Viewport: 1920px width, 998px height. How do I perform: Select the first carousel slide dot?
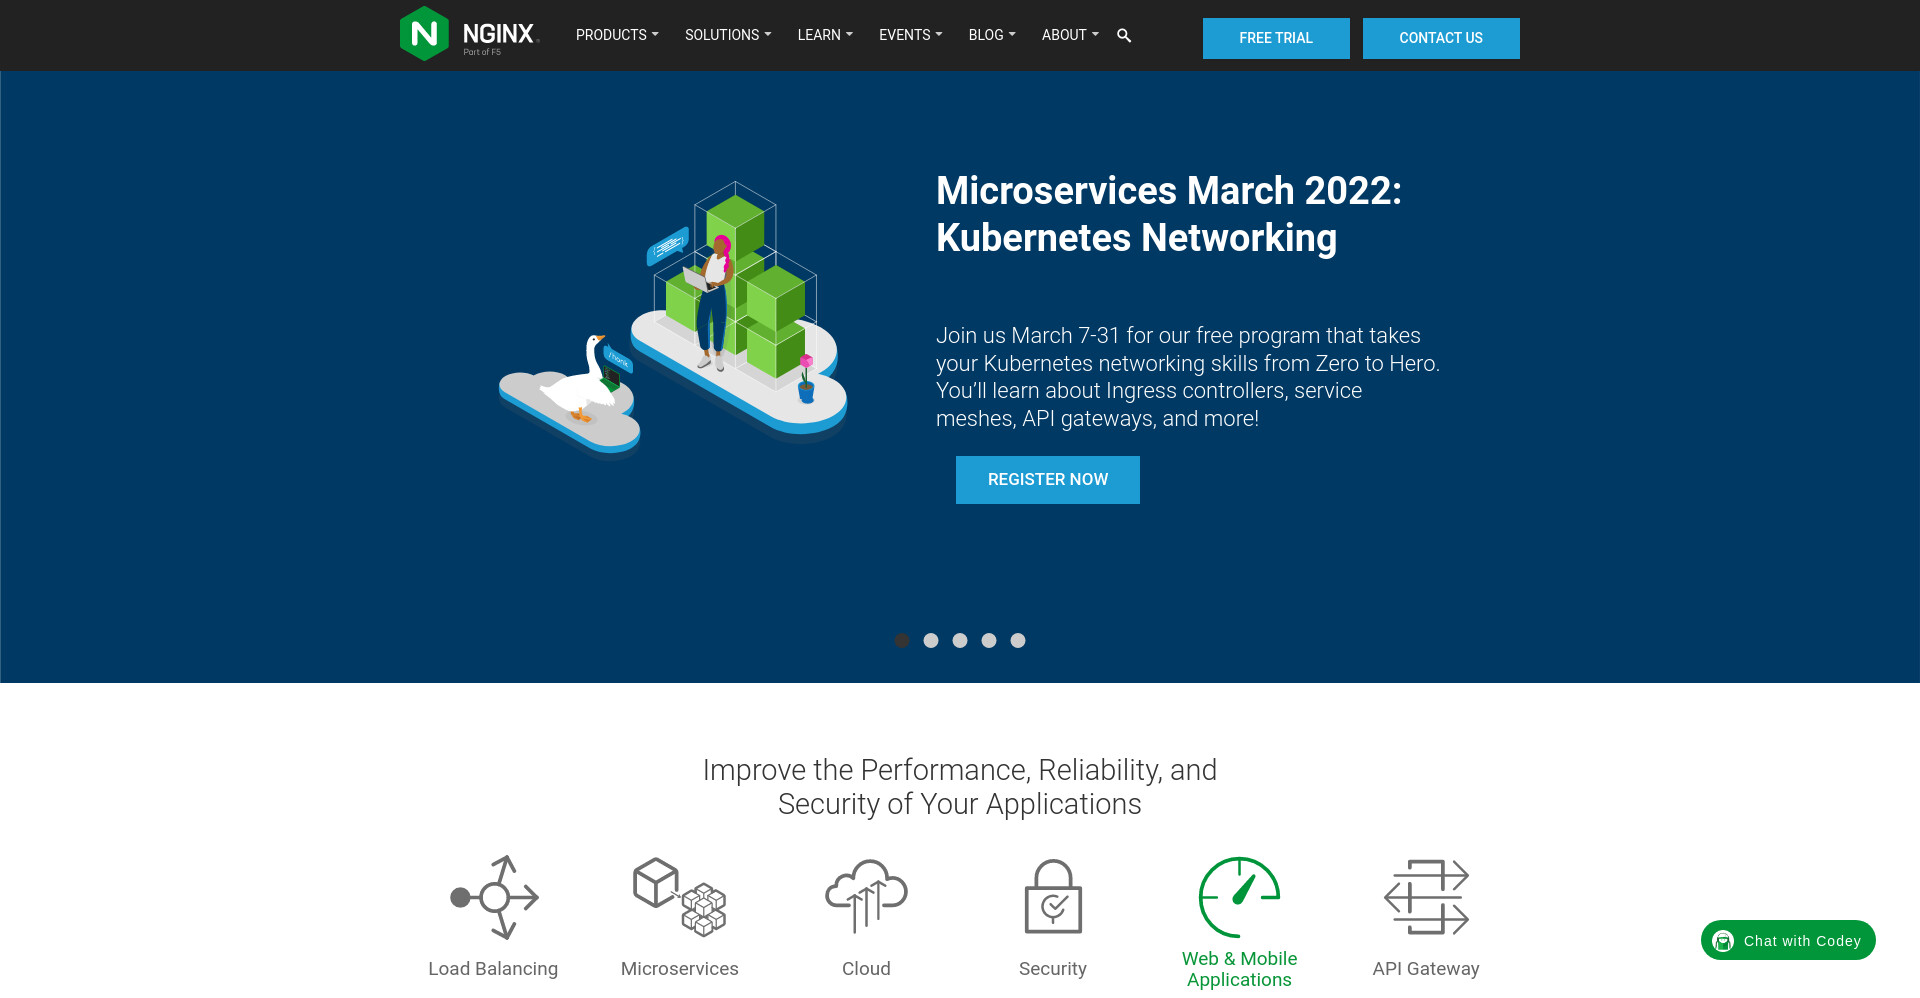[x=902, y=640]
